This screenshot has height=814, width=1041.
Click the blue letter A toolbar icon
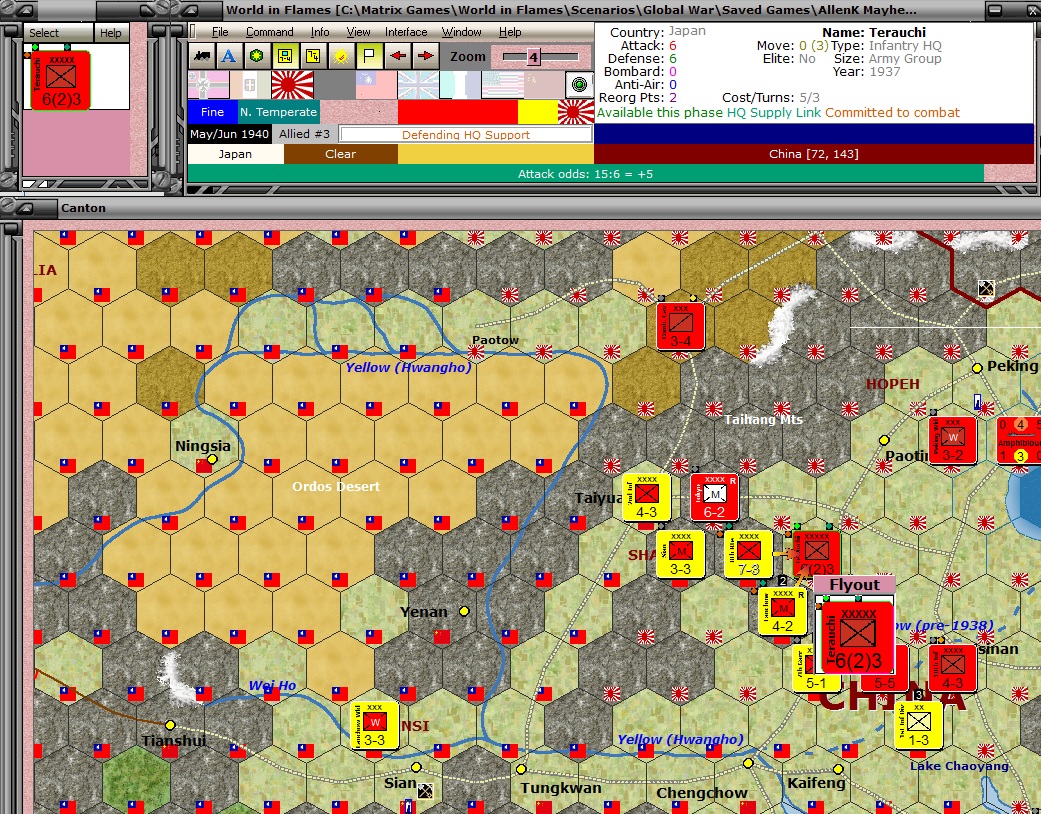[x=228, y=56]
